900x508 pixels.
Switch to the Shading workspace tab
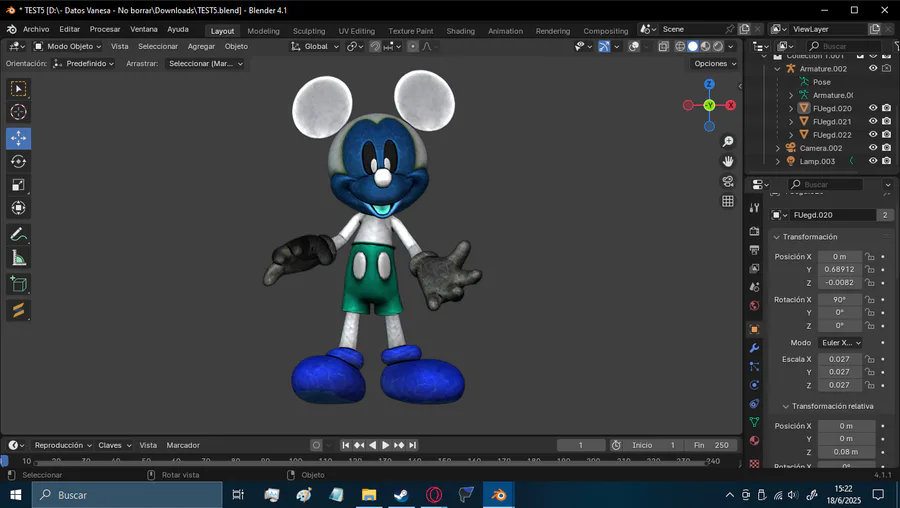point(460,31)
